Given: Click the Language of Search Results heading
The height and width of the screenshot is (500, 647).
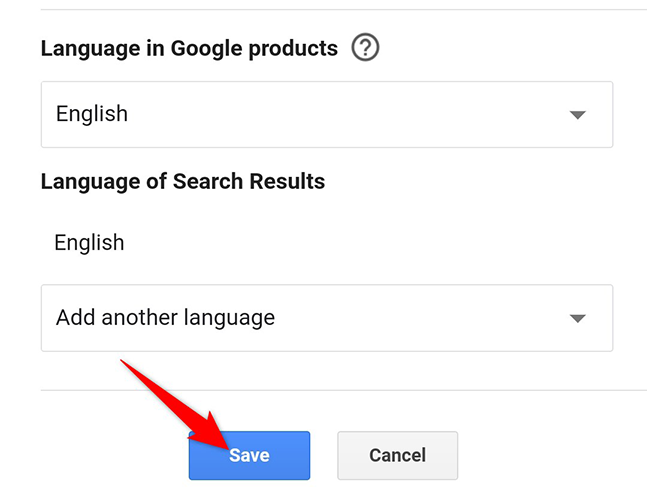Looking at the screenshot, I should pos(183,182).
